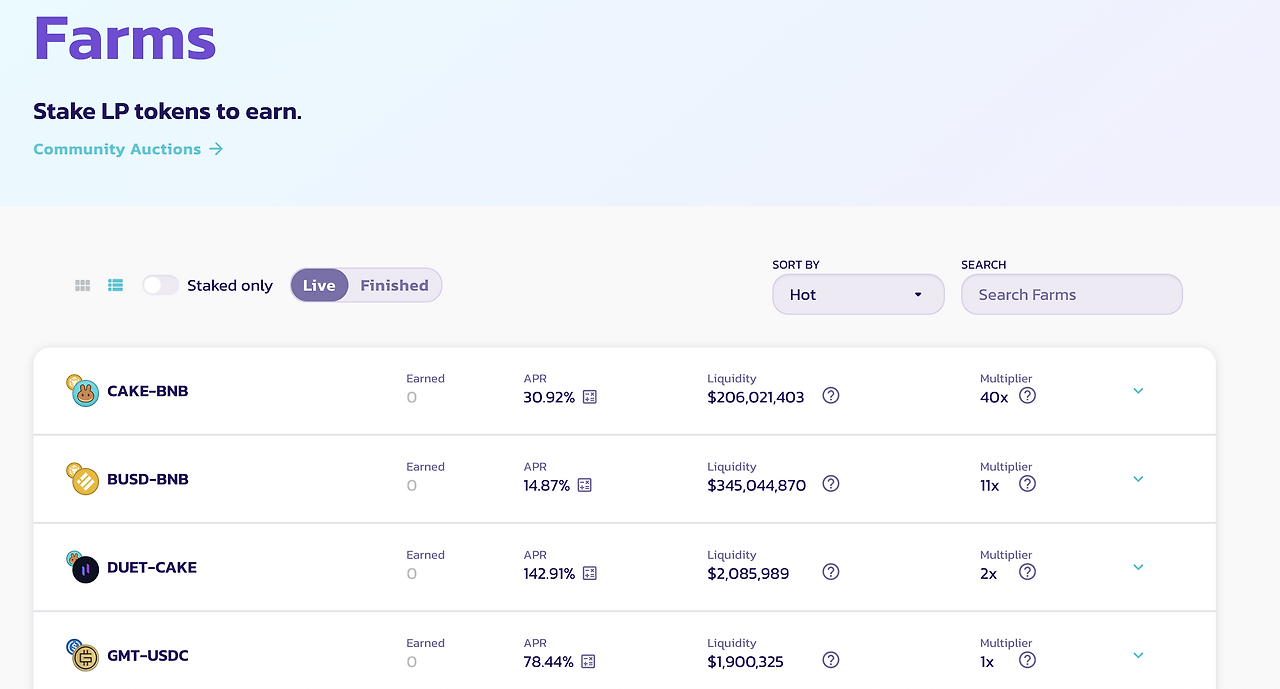The height and width of the screenshot is (689, 1280).
Task: Click multiplier help icon for CAKE-BNB
Action: 1027,396
